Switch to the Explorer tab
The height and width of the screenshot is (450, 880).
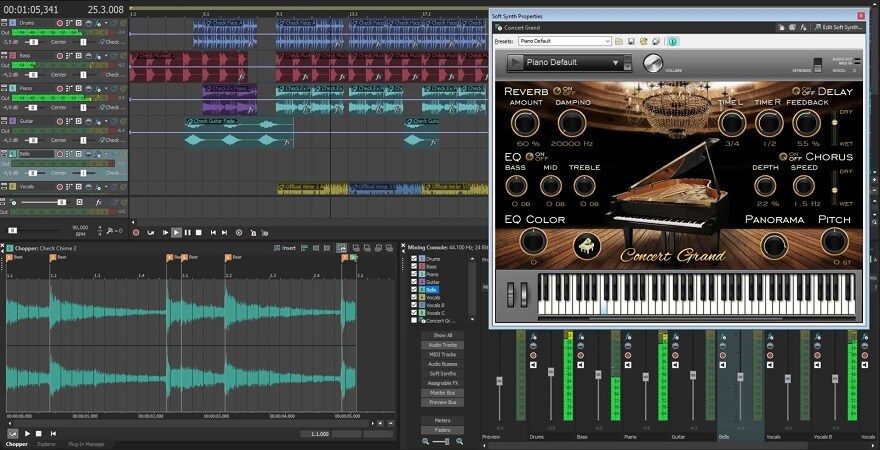coord(47,444)
